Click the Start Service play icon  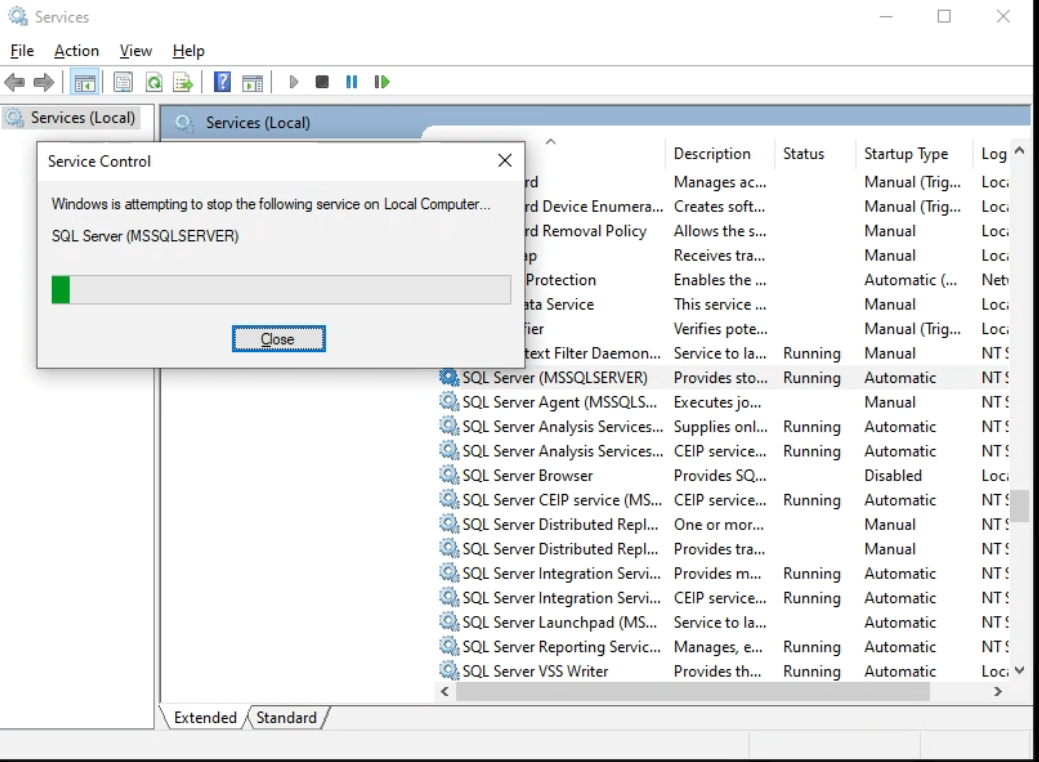[294, 82]
